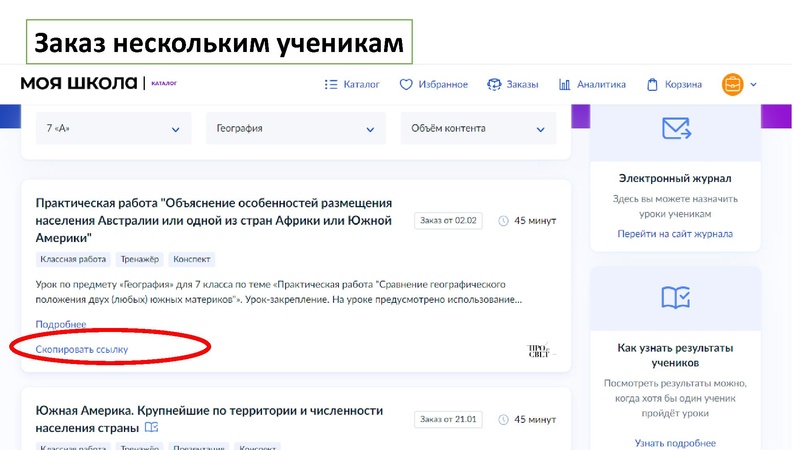Click the envelope icon above Электронный журнал

point(676,128)
